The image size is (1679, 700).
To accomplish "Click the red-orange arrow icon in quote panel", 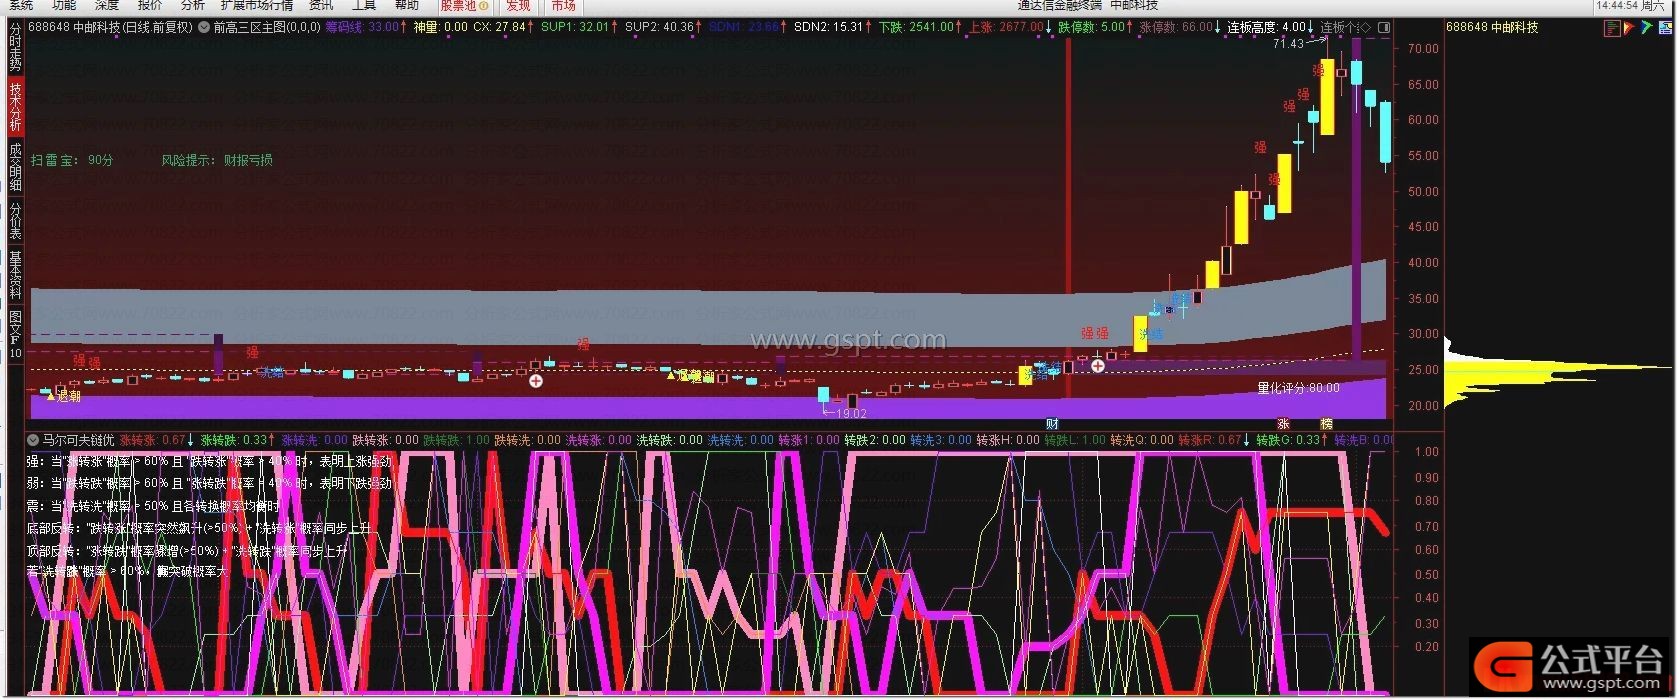I will 1629,28.
